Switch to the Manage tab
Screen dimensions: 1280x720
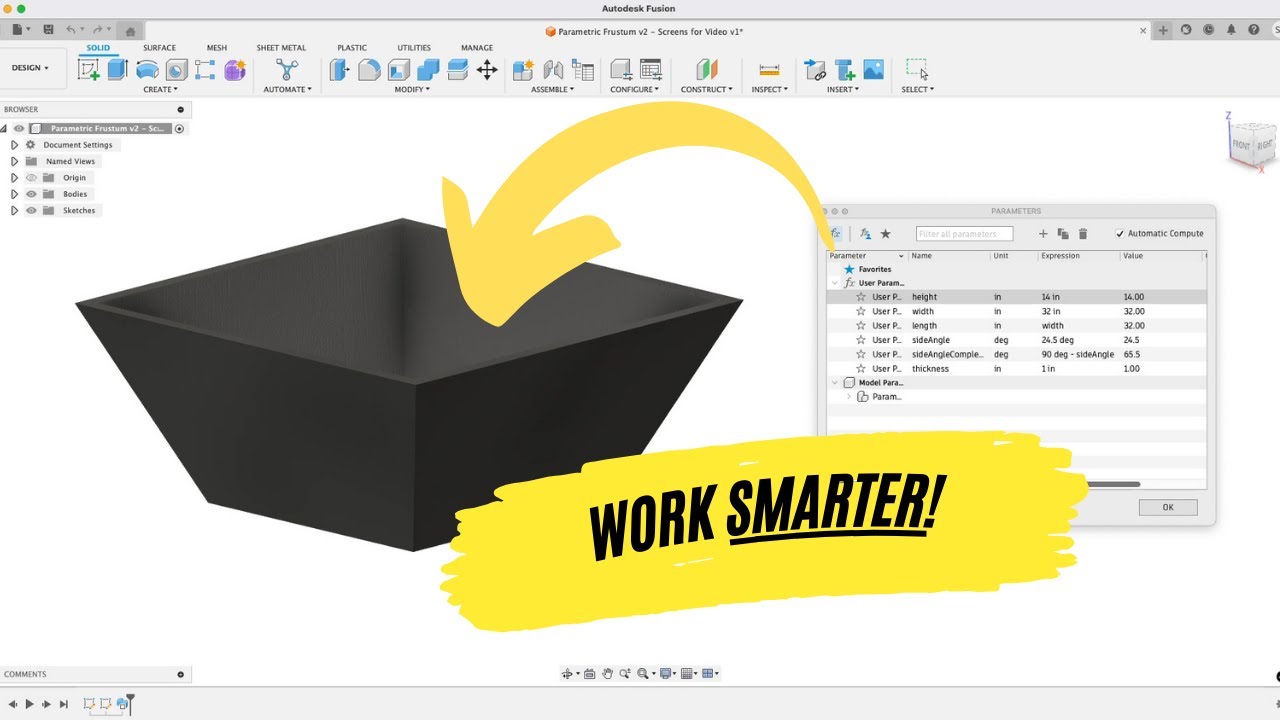pyautogui.click(x=477, y=48)
